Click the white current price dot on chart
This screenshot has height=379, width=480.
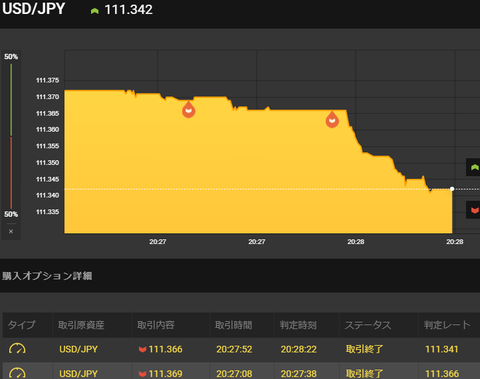click(452, 189)
